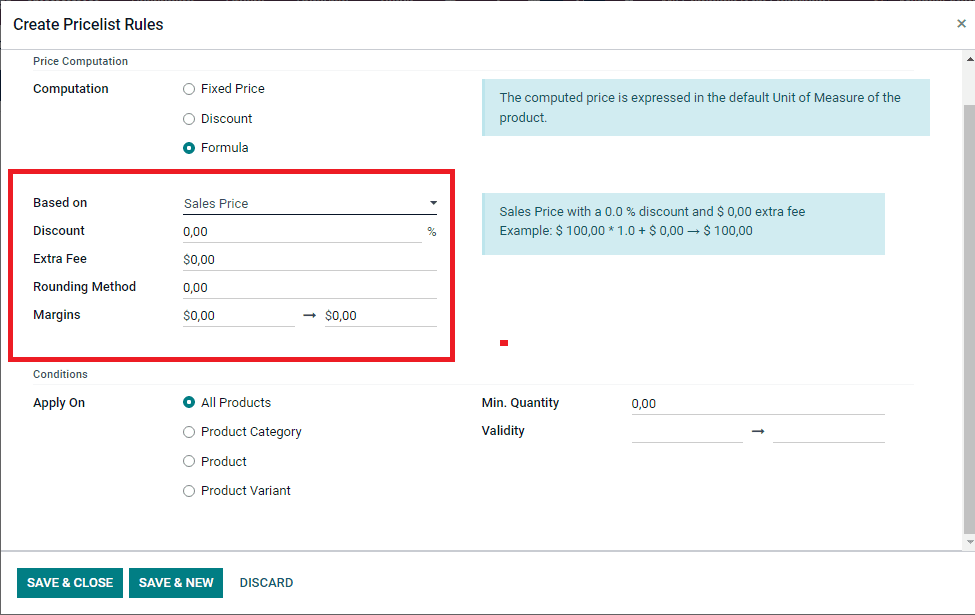This screenshot has width=975, height=615.
Task: Select Product Variant option
Action: tap(188, 490)
